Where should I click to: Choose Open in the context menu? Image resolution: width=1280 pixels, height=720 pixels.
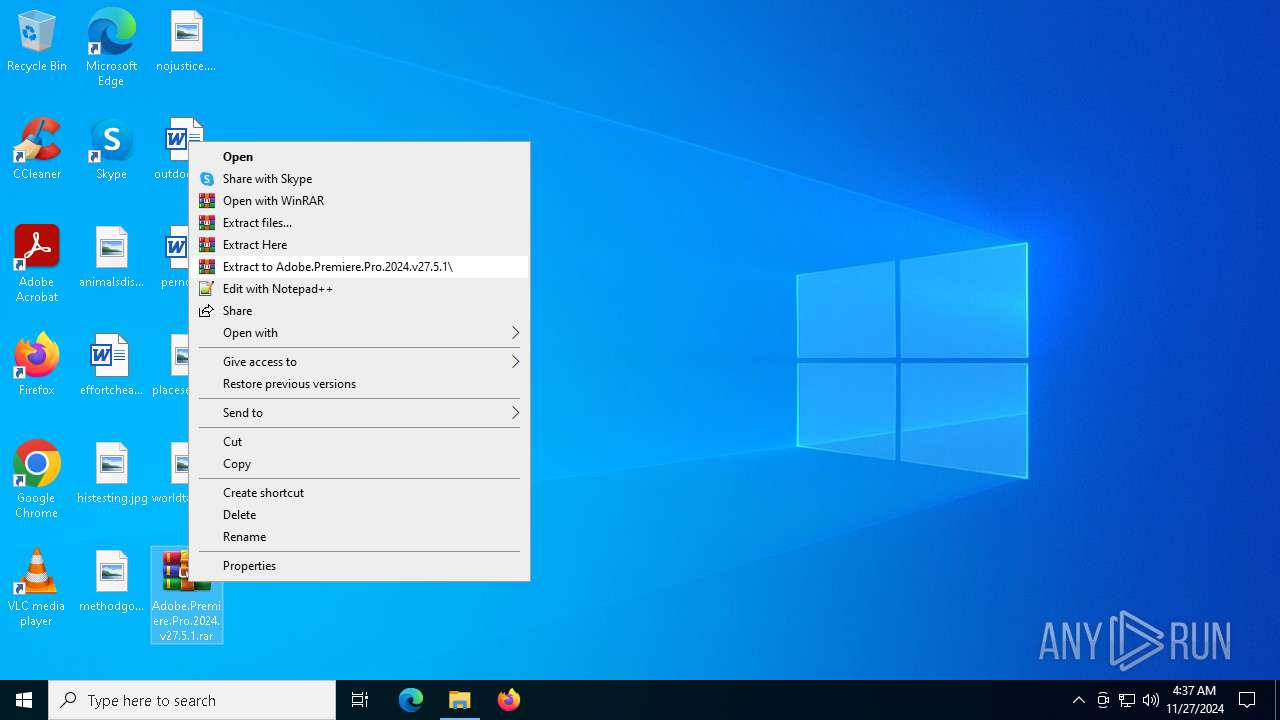[359, 157]
